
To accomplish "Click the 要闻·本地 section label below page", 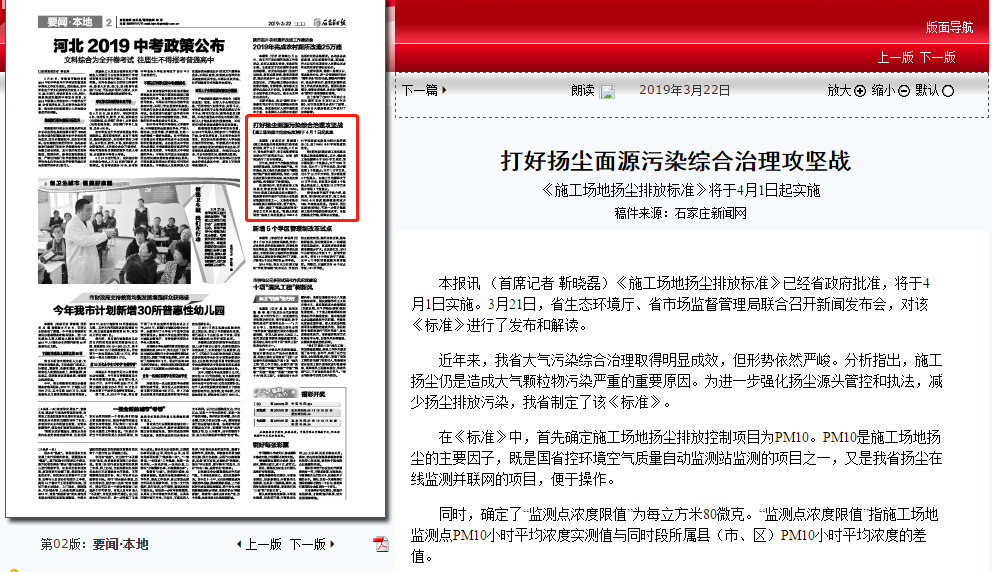I will (120, 544).
